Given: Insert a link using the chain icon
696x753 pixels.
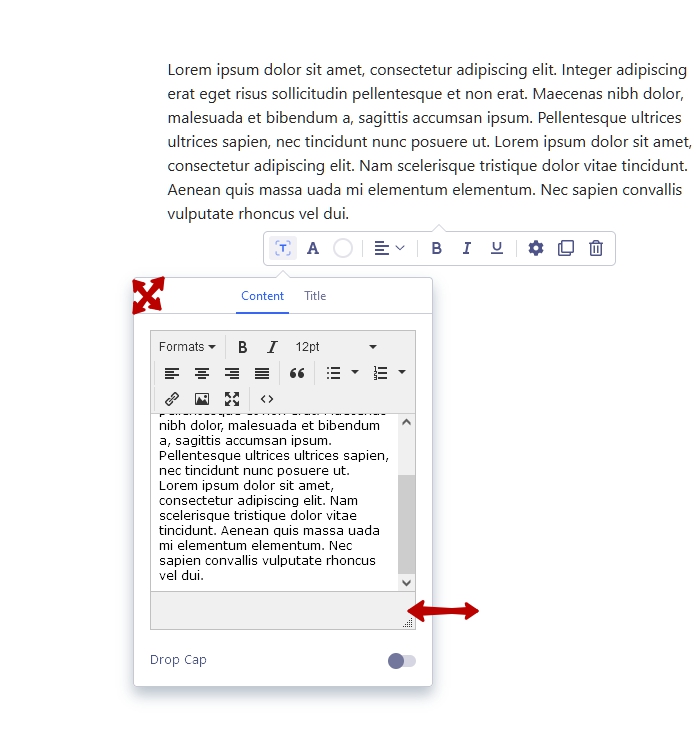Looking at the screenshot, I should pos(172,399).
